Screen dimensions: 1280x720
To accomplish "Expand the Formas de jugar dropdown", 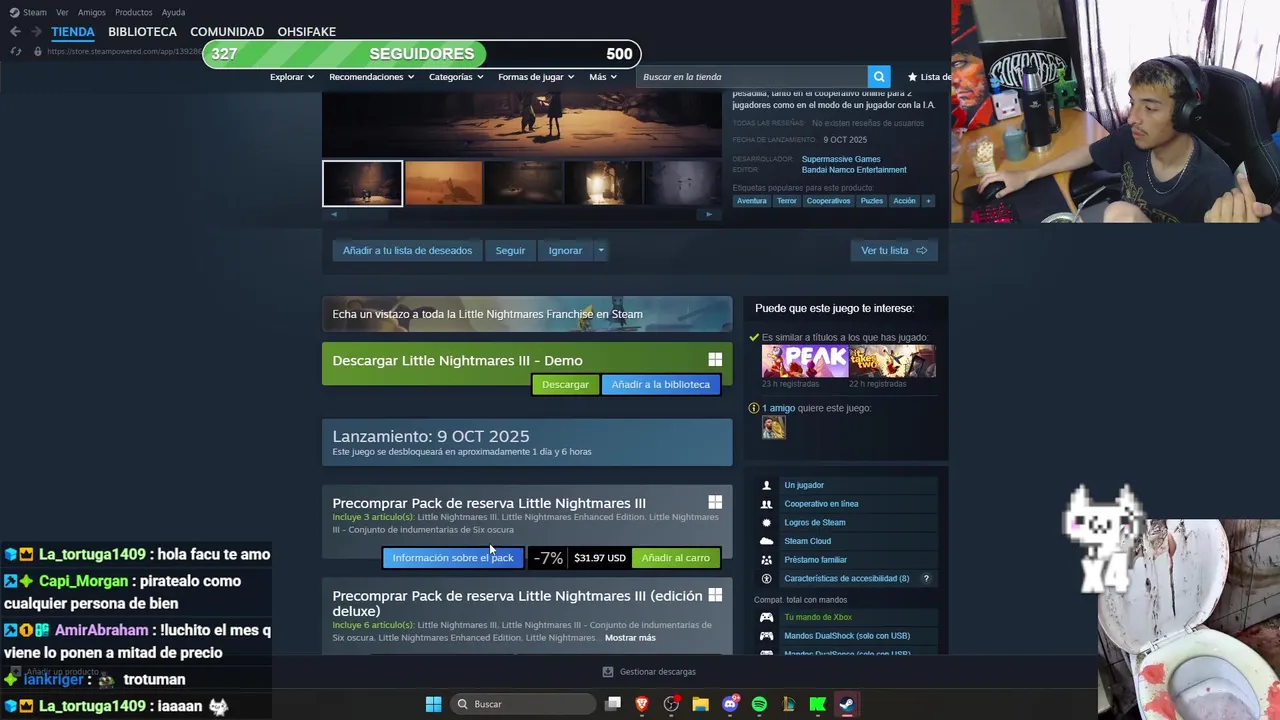I will (x=536, y=77).
